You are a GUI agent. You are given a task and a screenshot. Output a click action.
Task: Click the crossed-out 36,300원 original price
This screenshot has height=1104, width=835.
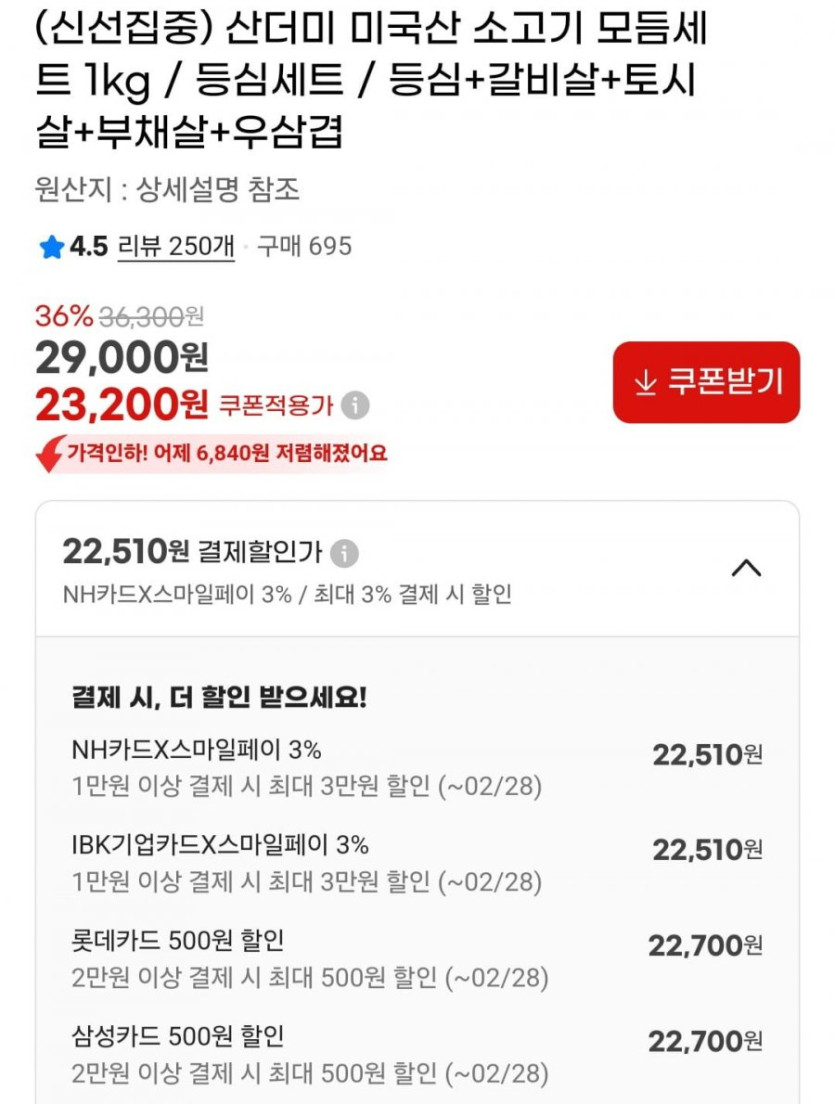click(150, 317)
